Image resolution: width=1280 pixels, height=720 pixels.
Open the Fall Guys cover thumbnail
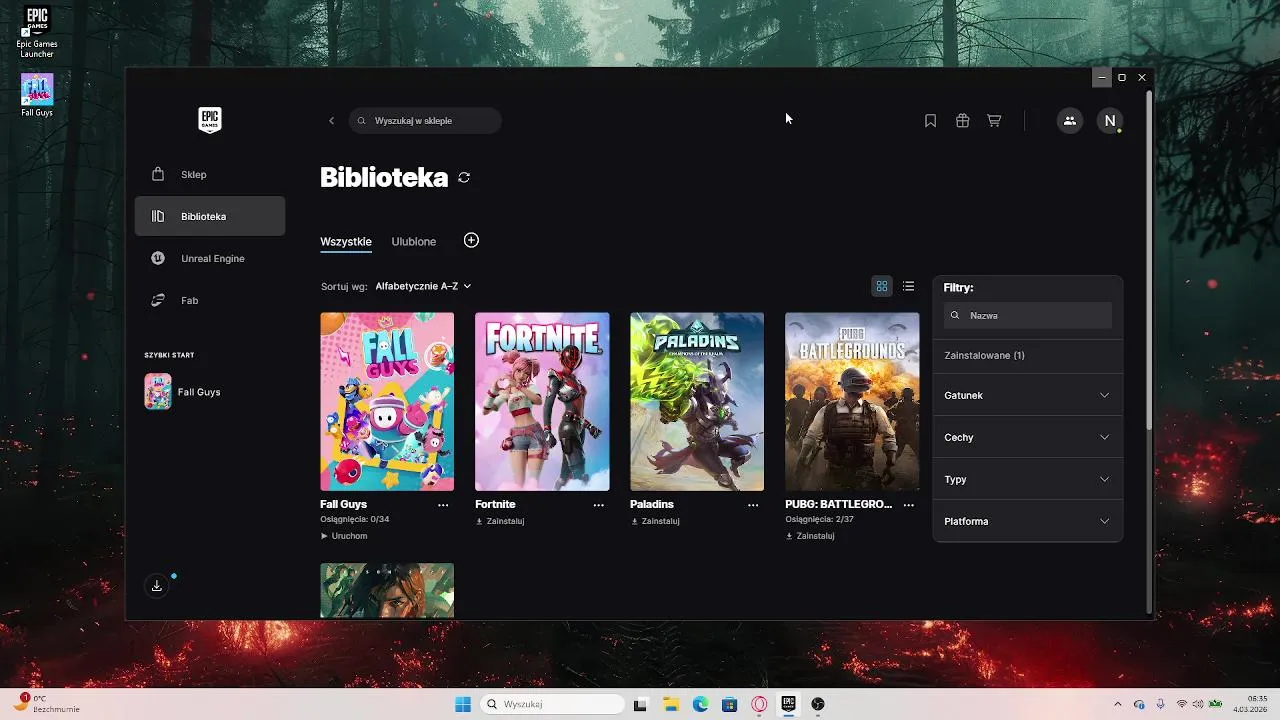pyautogui.click(x=387, y=402)
